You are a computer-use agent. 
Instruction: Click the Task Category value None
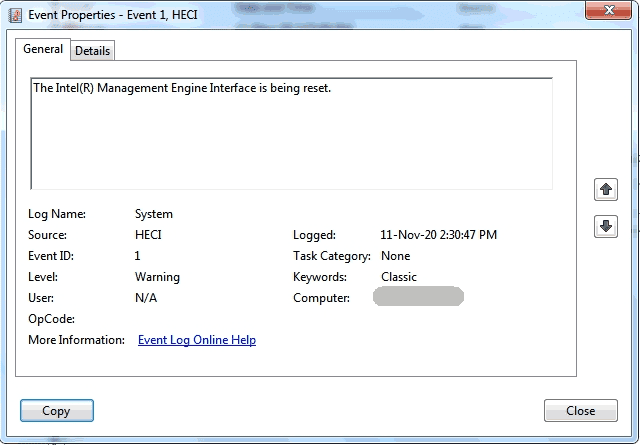click(396, 256)
